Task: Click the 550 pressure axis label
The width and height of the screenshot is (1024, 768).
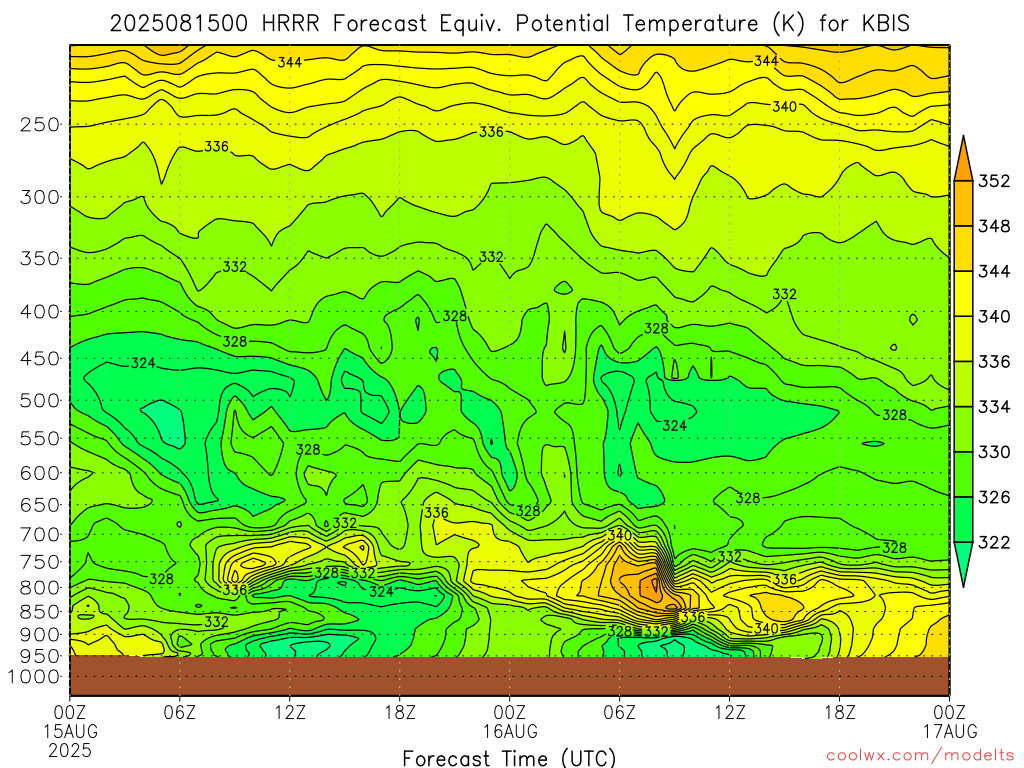Action: 40,439
